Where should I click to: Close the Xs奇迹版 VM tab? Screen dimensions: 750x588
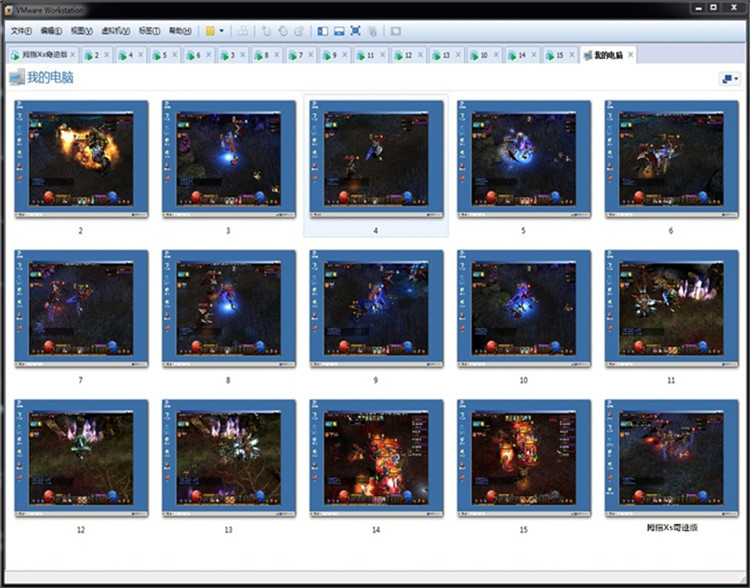tap(73, 55)
